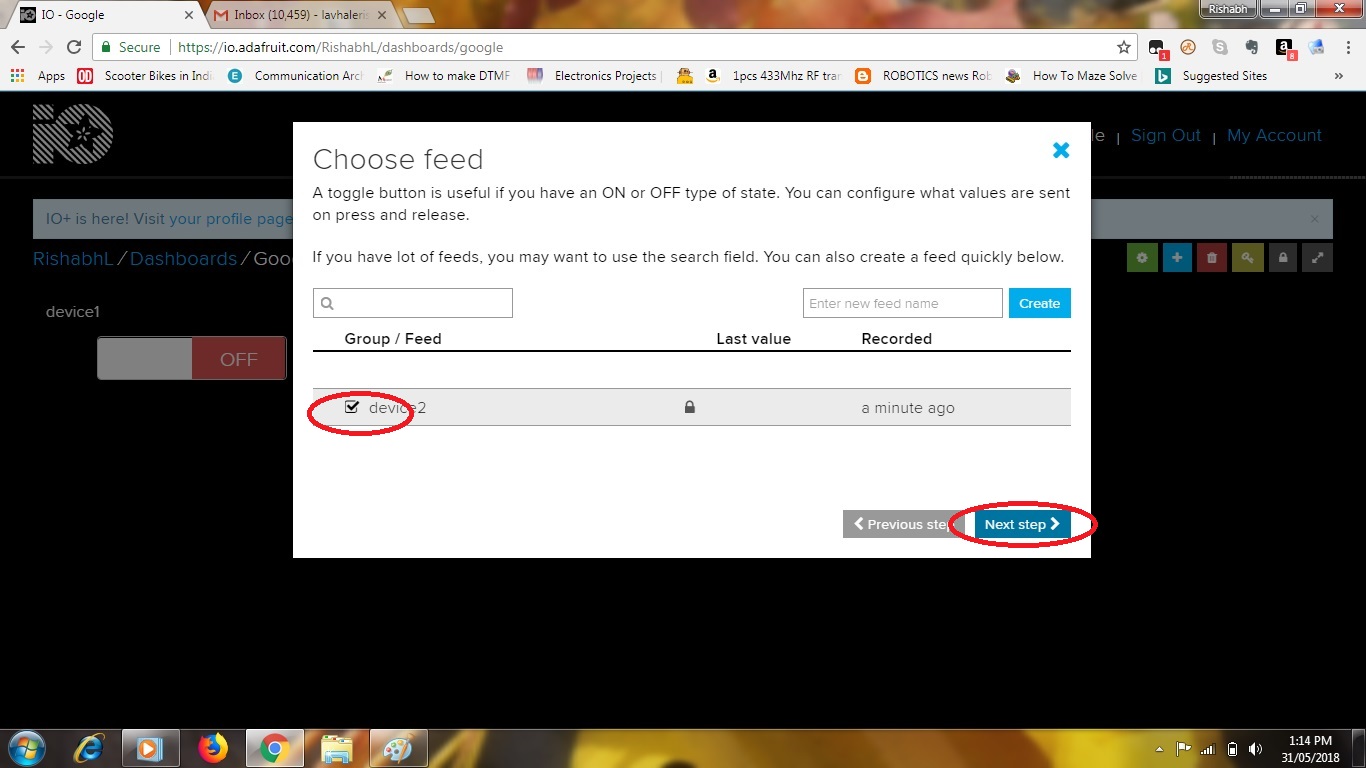
Task: Click the address bar URL
Action: (340, 47)
